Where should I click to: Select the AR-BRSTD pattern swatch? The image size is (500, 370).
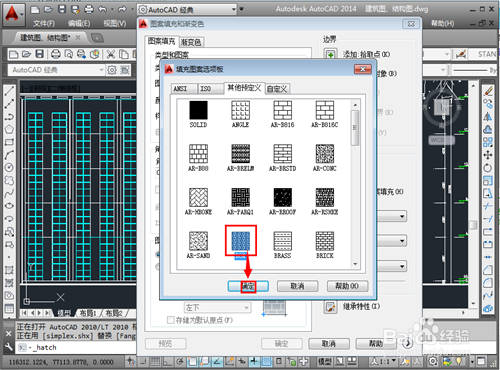283,154
